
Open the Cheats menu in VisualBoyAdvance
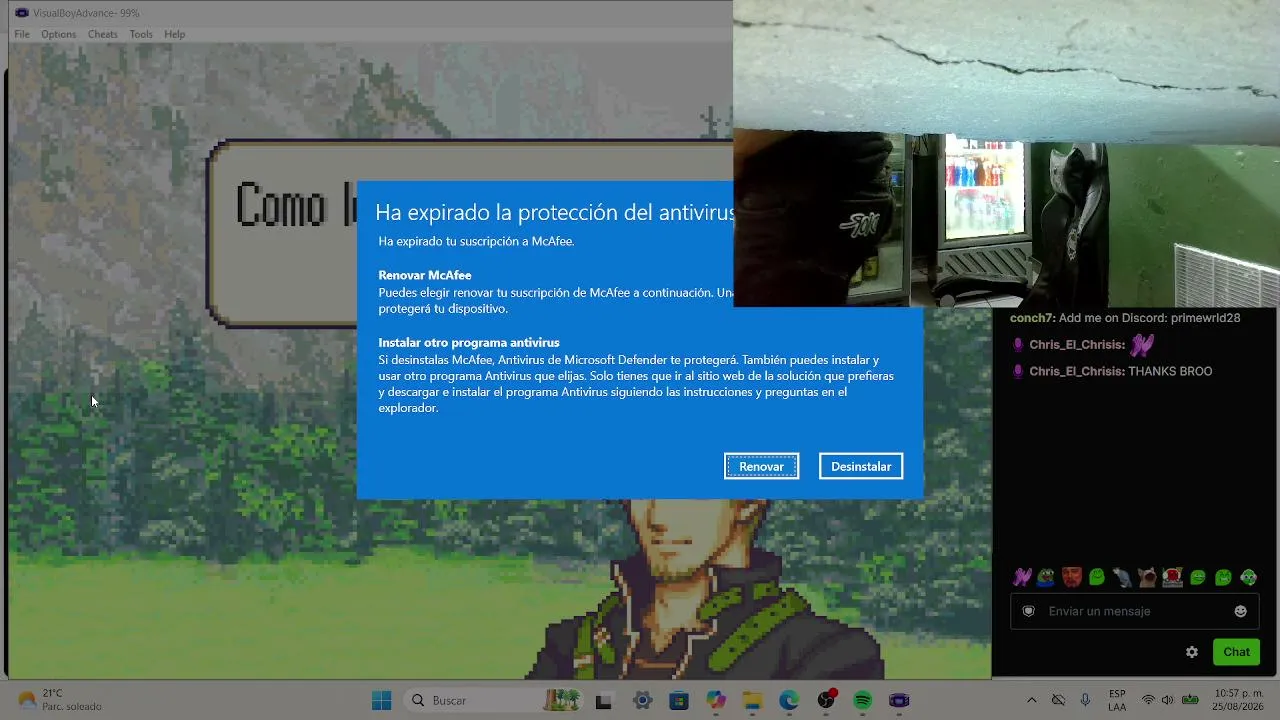[103, 34]
